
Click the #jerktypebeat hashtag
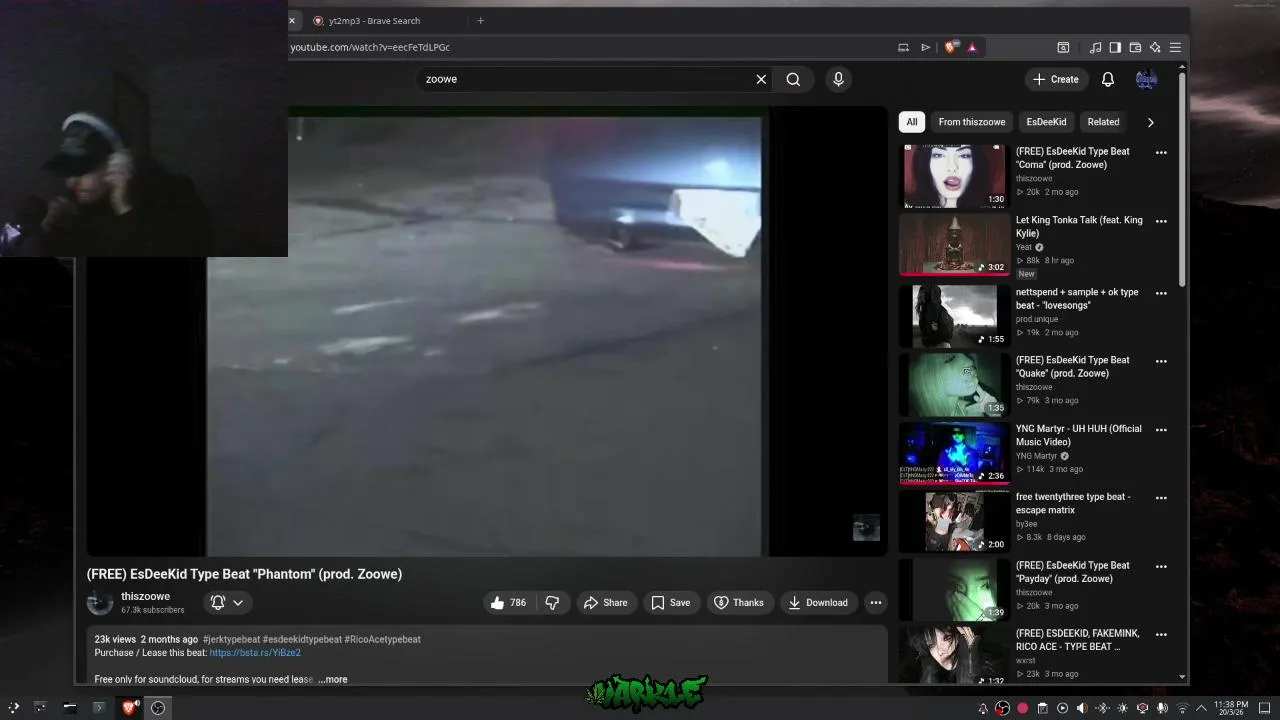click(x=231, y=639)
